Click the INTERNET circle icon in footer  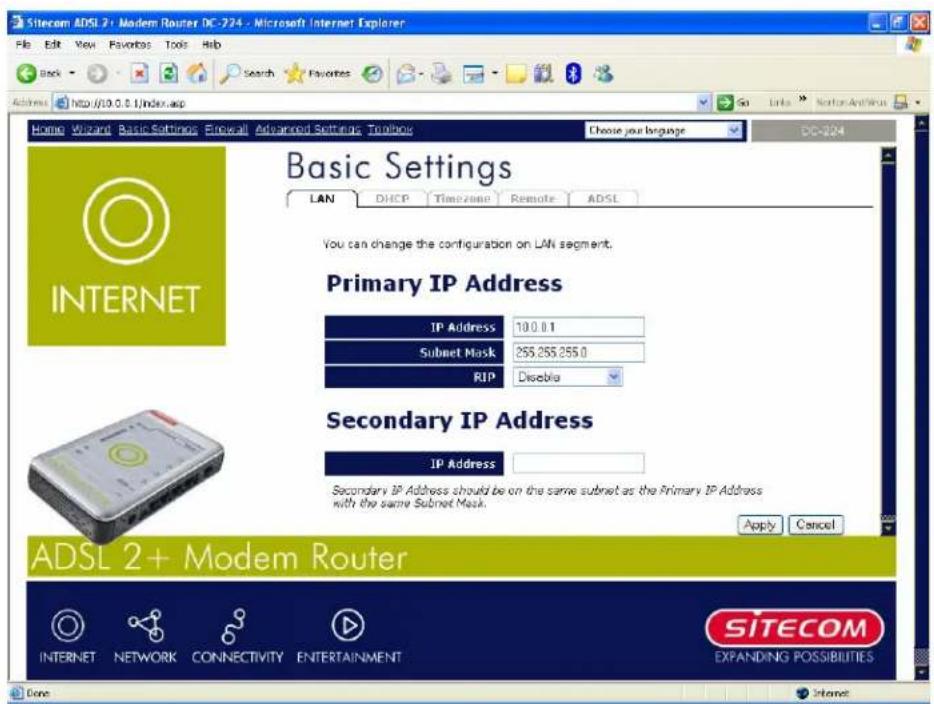click(x=67, y=625)
